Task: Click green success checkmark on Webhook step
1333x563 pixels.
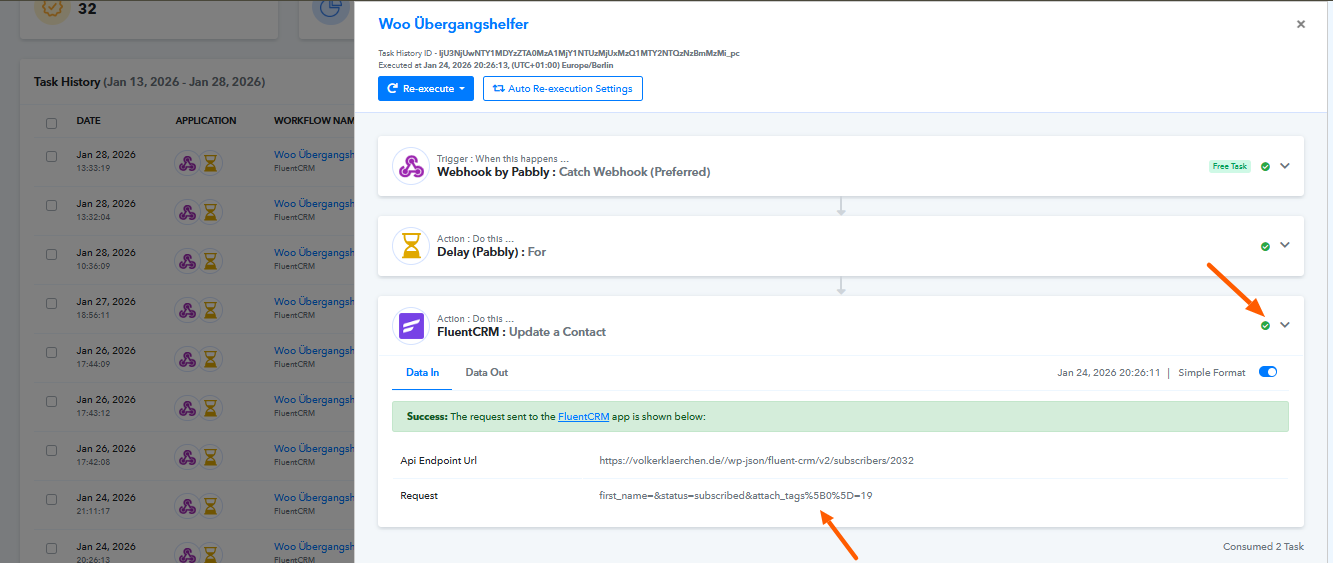Action: click(1265, 166)
